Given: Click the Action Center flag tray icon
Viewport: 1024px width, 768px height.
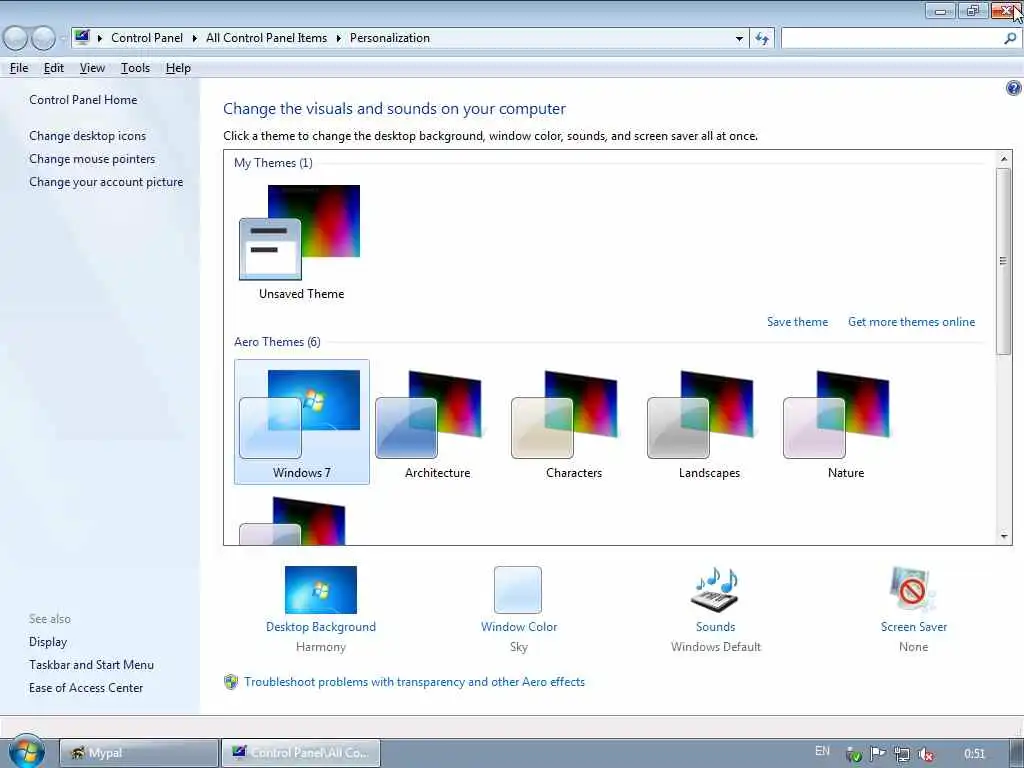Looking at the screenshot, I should pyautogui.click(x=877, y=754).
